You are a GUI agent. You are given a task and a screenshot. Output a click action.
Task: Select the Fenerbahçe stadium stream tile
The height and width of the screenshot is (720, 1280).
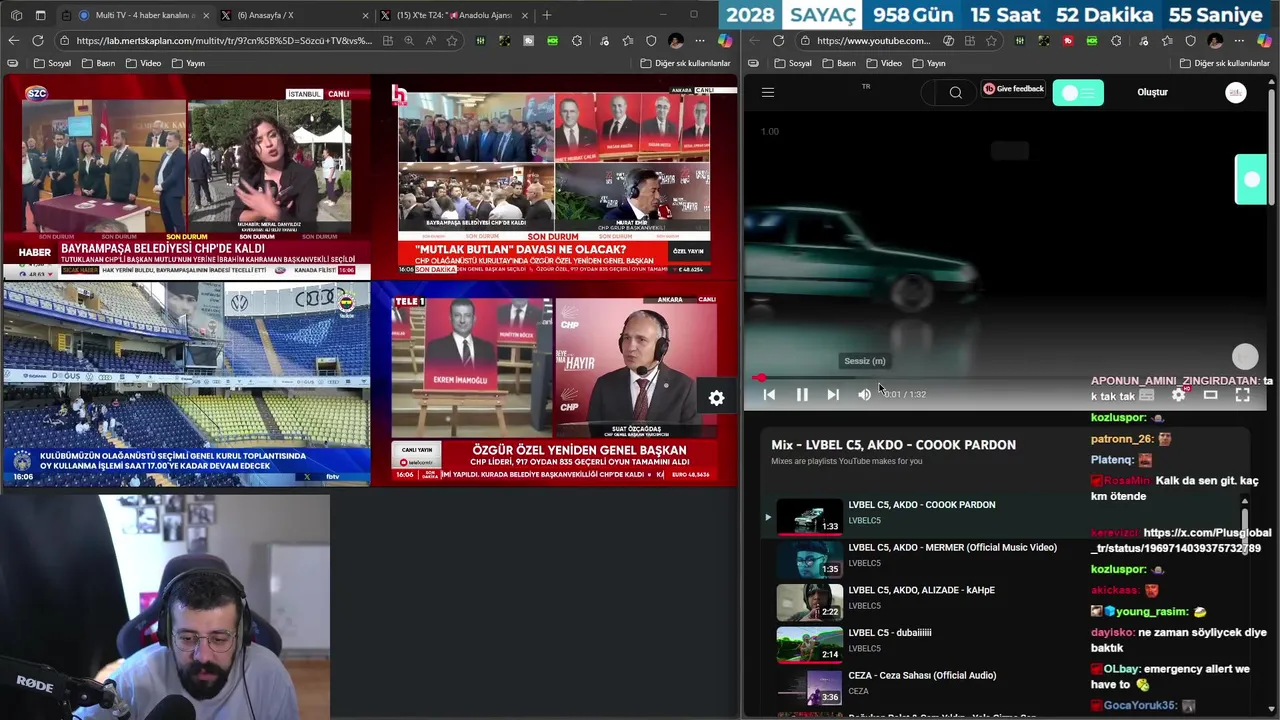coord(186,385)
